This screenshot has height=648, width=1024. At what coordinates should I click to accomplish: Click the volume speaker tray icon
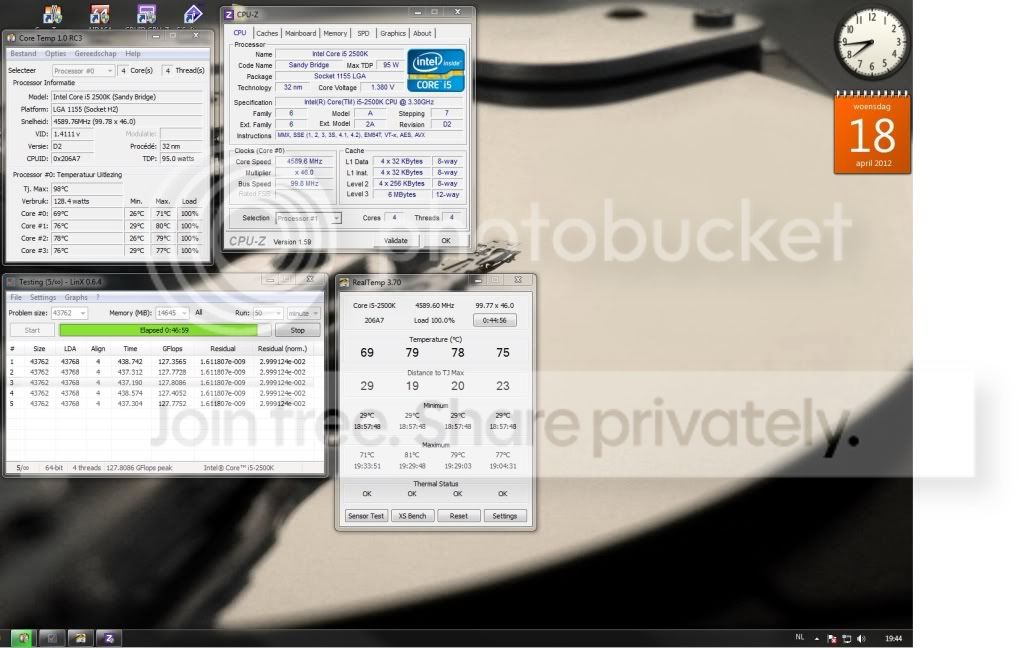coord(861,639)
